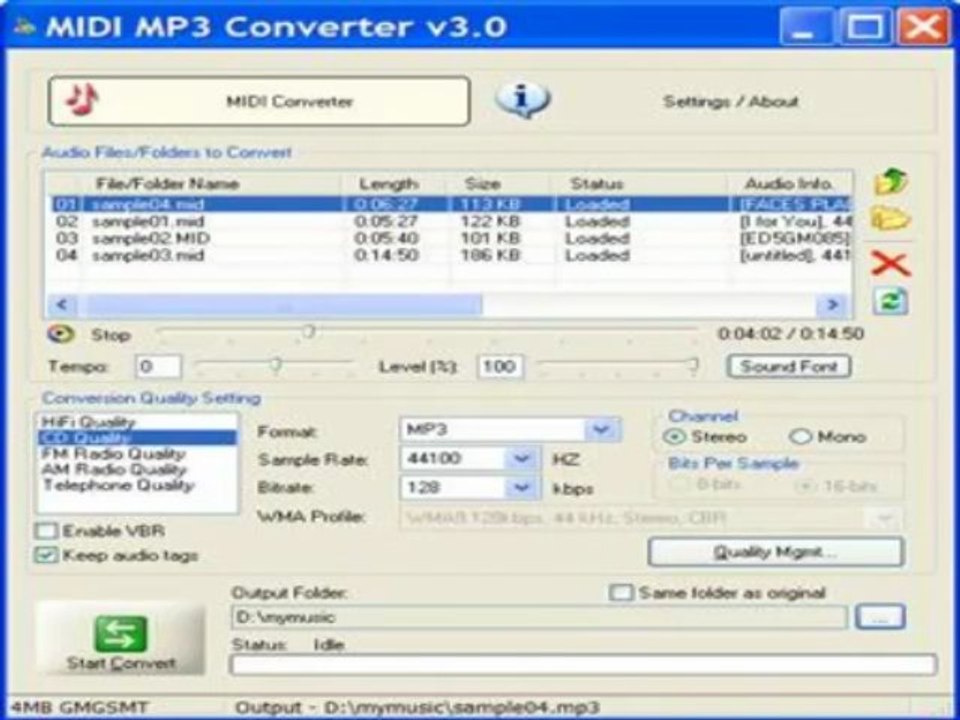Click into the Tempo value field

(x=158, y=367)
